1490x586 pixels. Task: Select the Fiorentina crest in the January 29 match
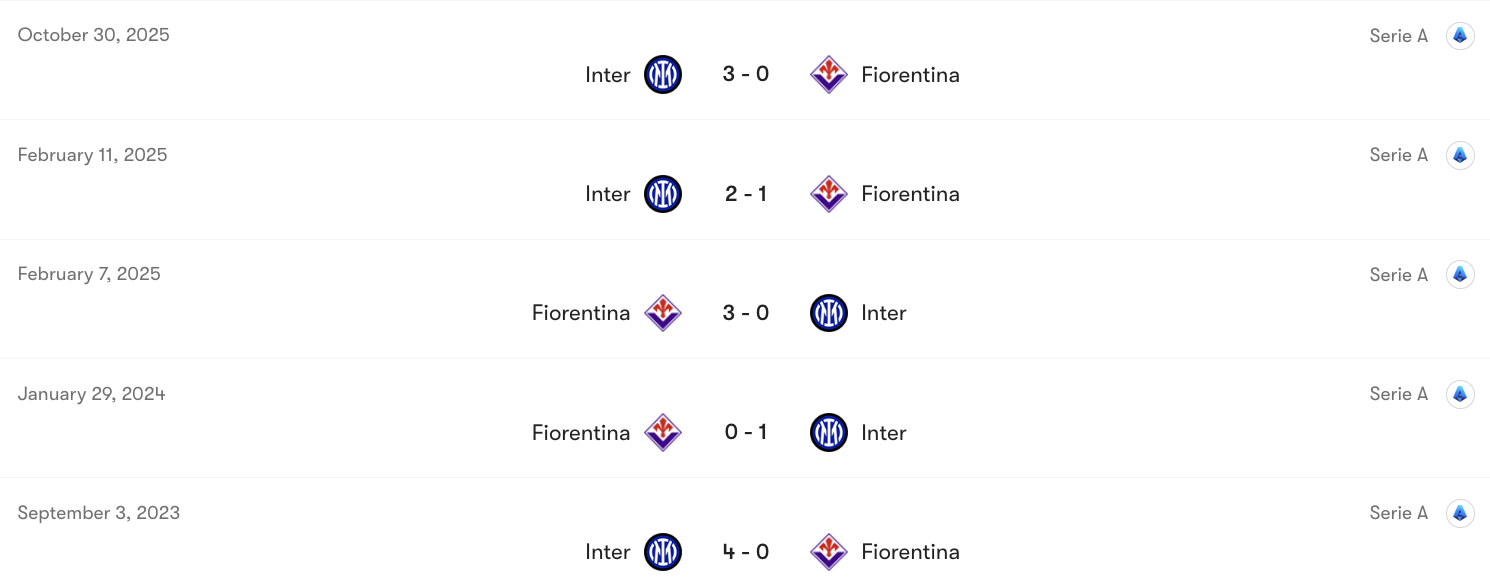coord(662,432)
